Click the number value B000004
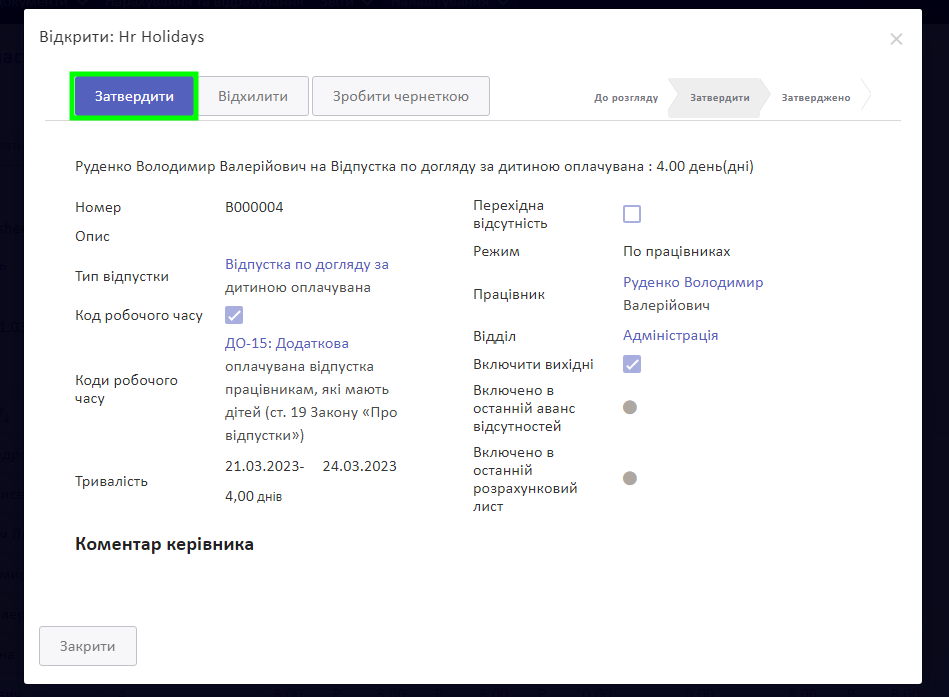 coord(254,208)
